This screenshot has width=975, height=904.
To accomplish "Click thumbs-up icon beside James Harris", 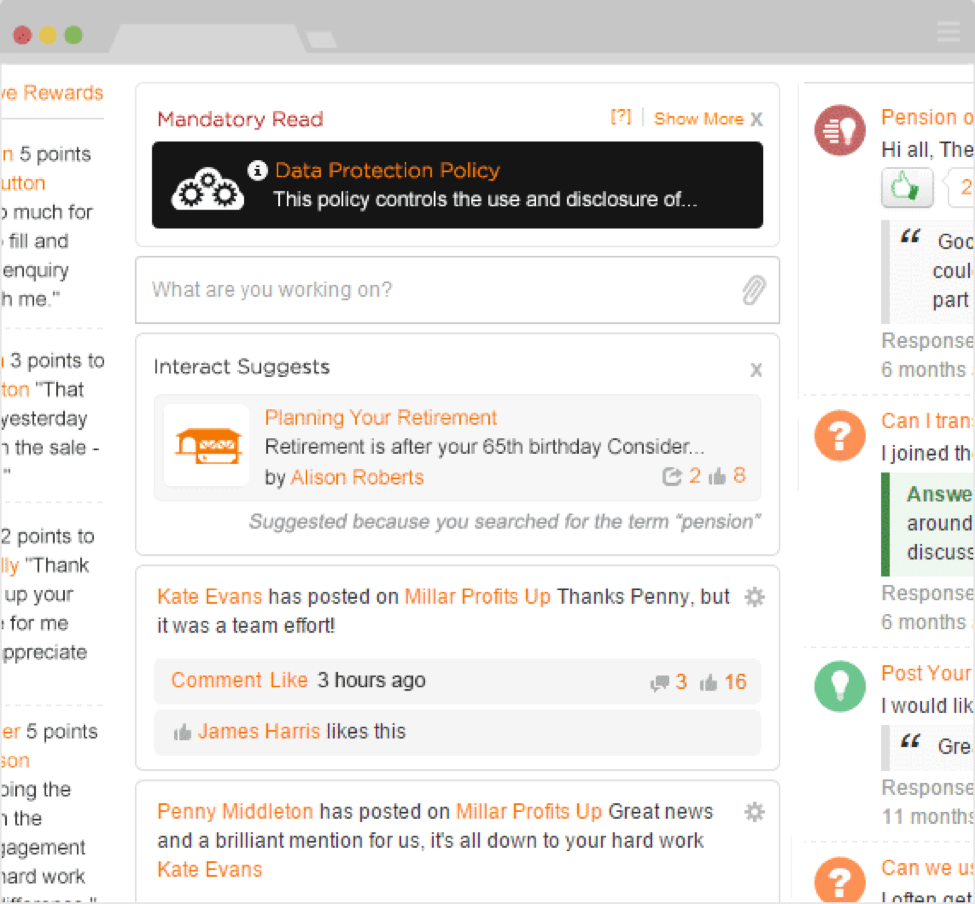I will coord(182,732).
